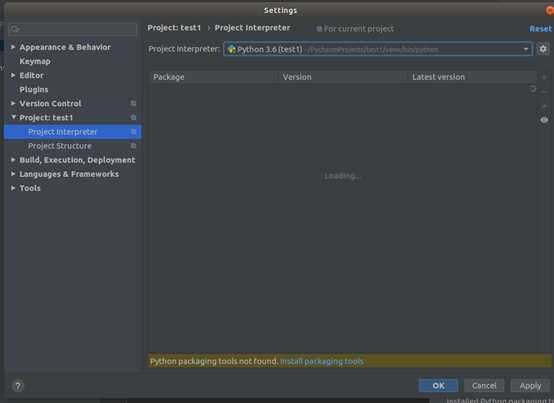
Task: Expand Appearance & Behavior section
Action: (13, 47)
